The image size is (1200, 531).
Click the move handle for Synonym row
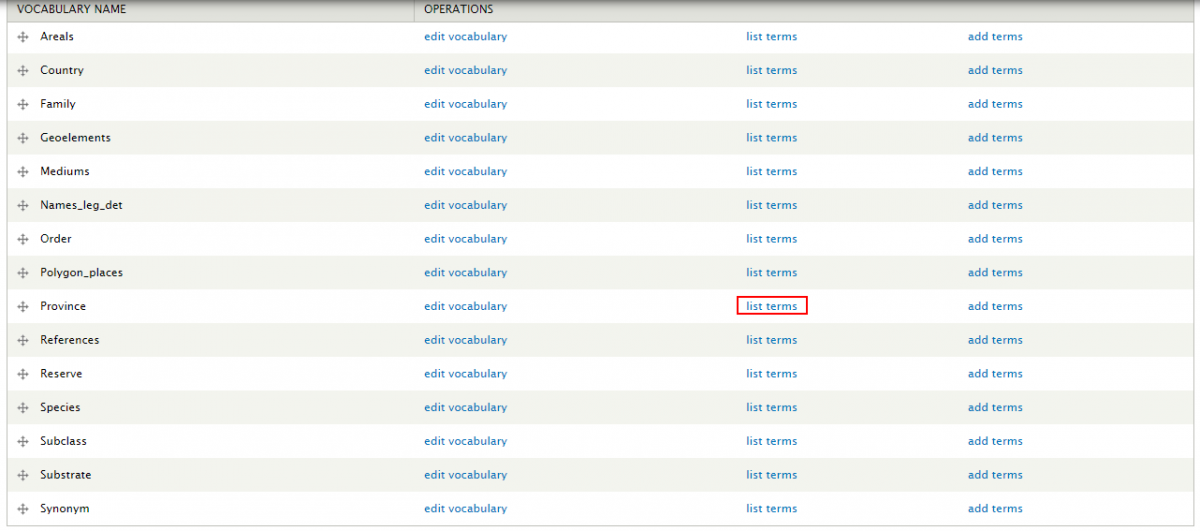tap(23, 509)
